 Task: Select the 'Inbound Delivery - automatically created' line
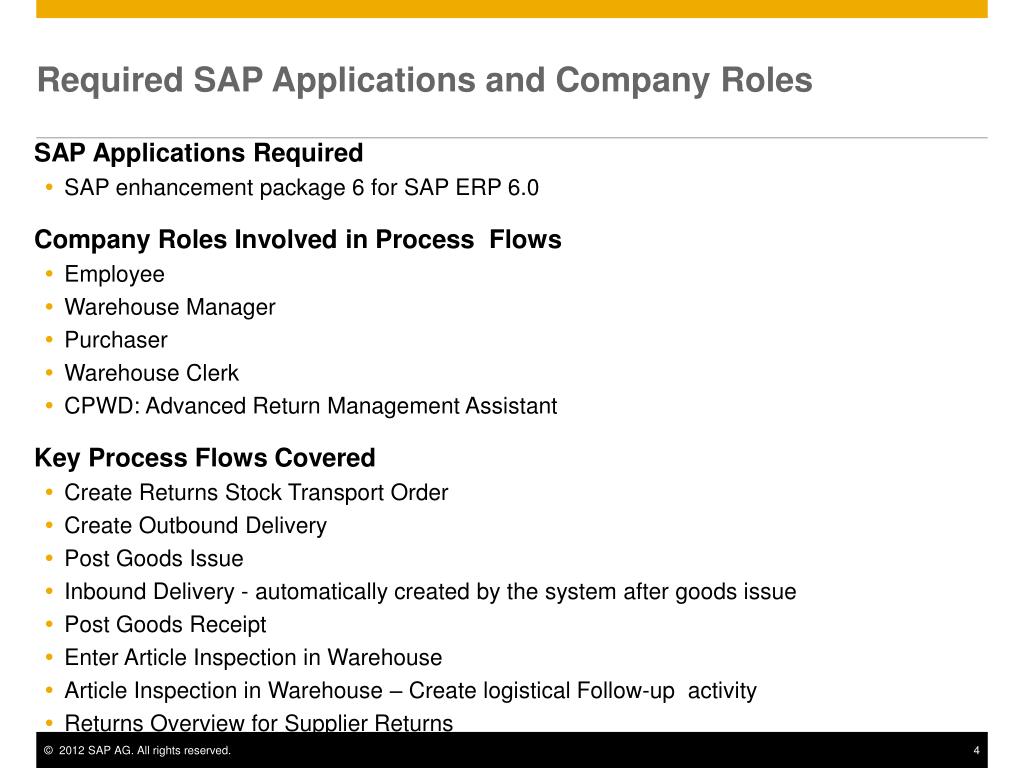(430, 592)
